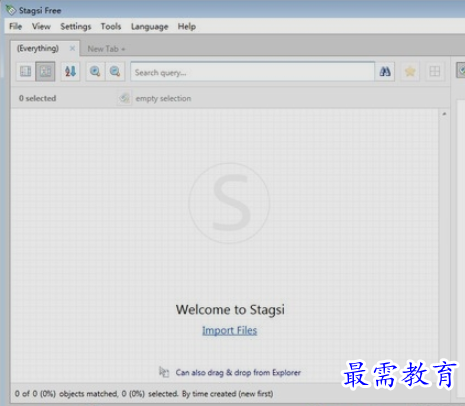Close the (Everything) tab
The height and width of the screenshot is (406, 465).
(72, 48)
